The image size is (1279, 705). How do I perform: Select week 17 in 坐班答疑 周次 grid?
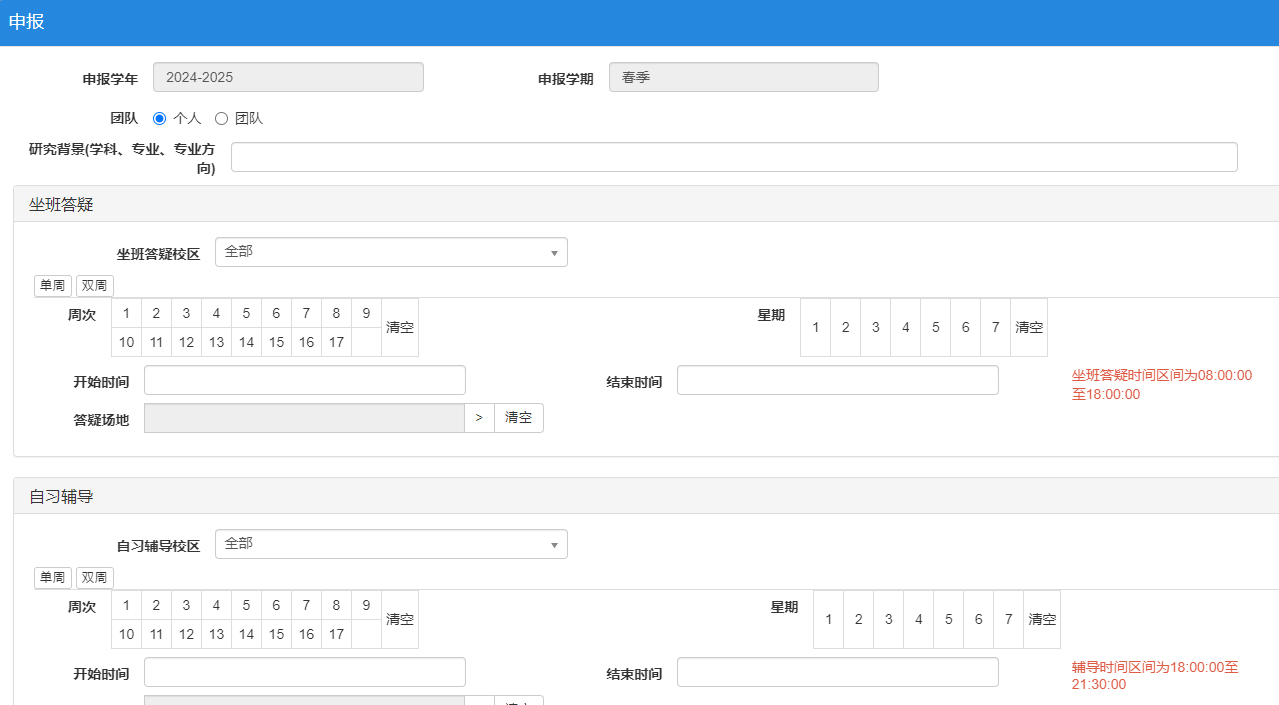click(x=336, y=342)
